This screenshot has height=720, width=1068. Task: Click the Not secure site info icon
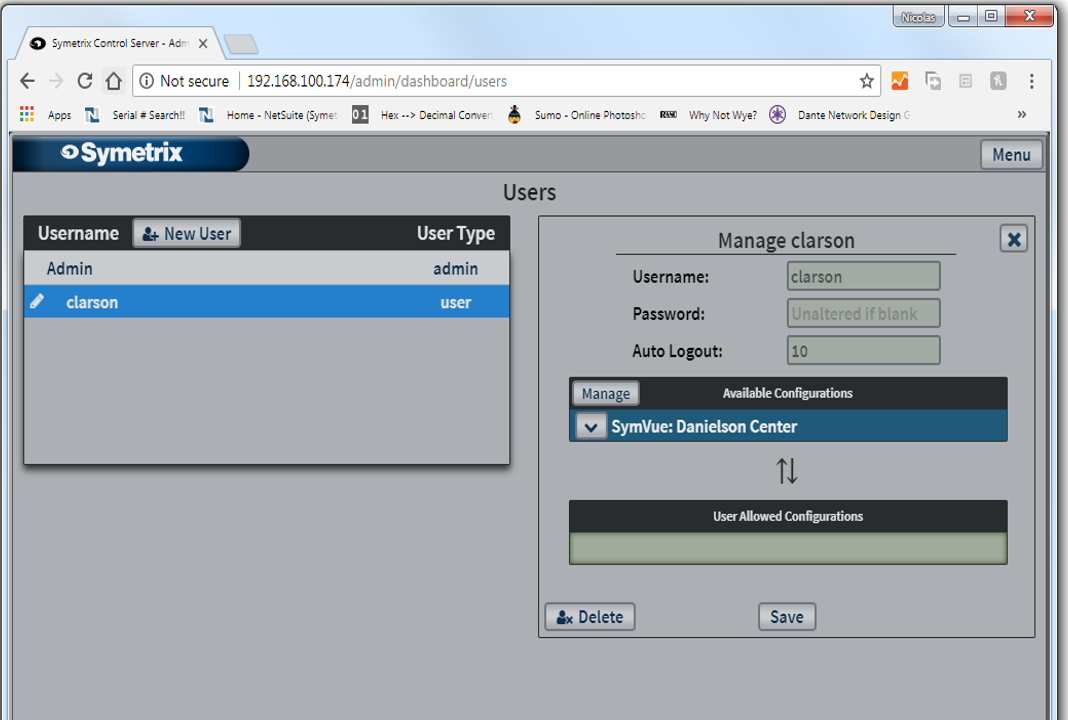click(146, 81)
